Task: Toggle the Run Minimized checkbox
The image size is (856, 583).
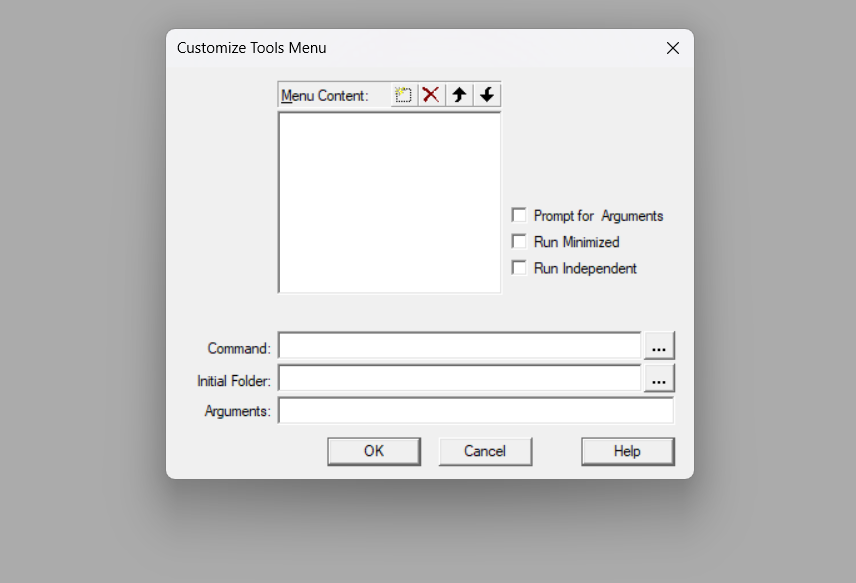Action: coord(519,242)
